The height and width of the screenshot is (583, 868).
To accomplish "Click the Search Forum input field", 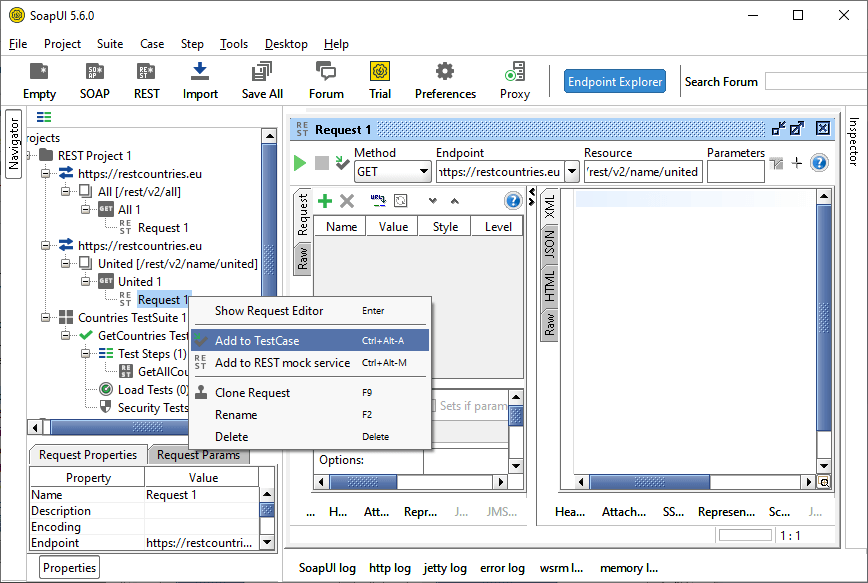I will (816, 81).
